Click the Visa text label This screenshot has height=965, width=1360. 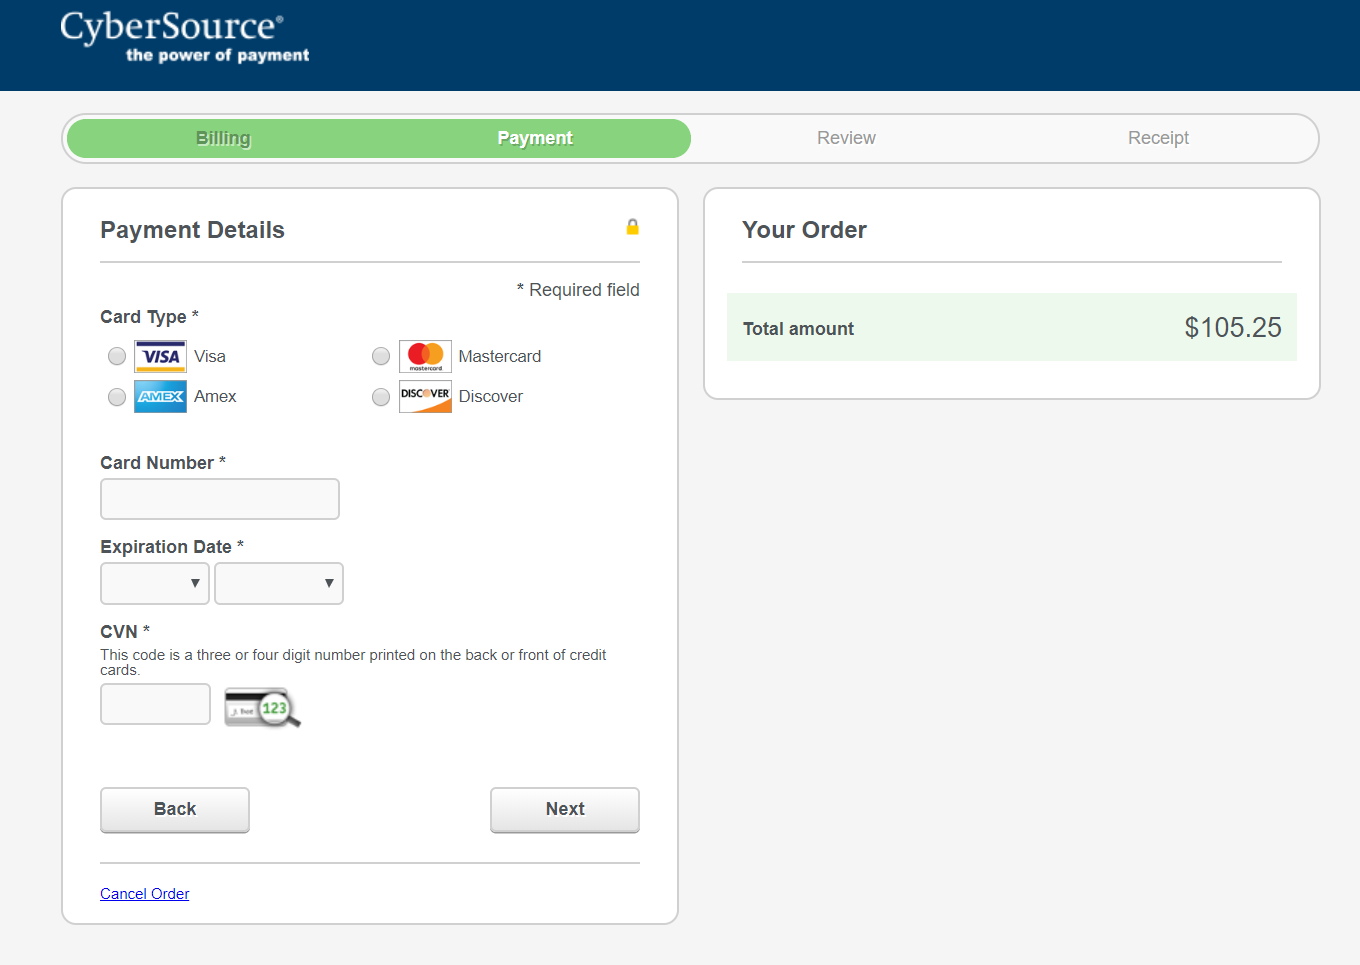point(210,356)
